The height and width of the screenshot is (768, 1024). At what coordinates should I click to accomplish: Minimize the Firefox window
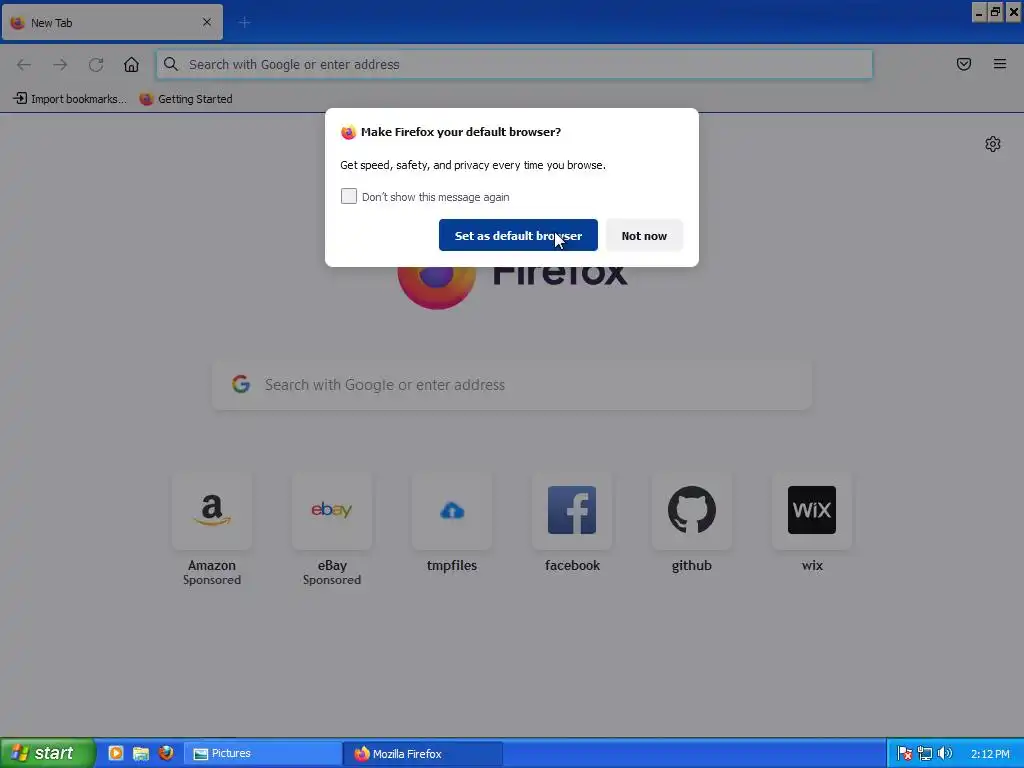(979, 12)
